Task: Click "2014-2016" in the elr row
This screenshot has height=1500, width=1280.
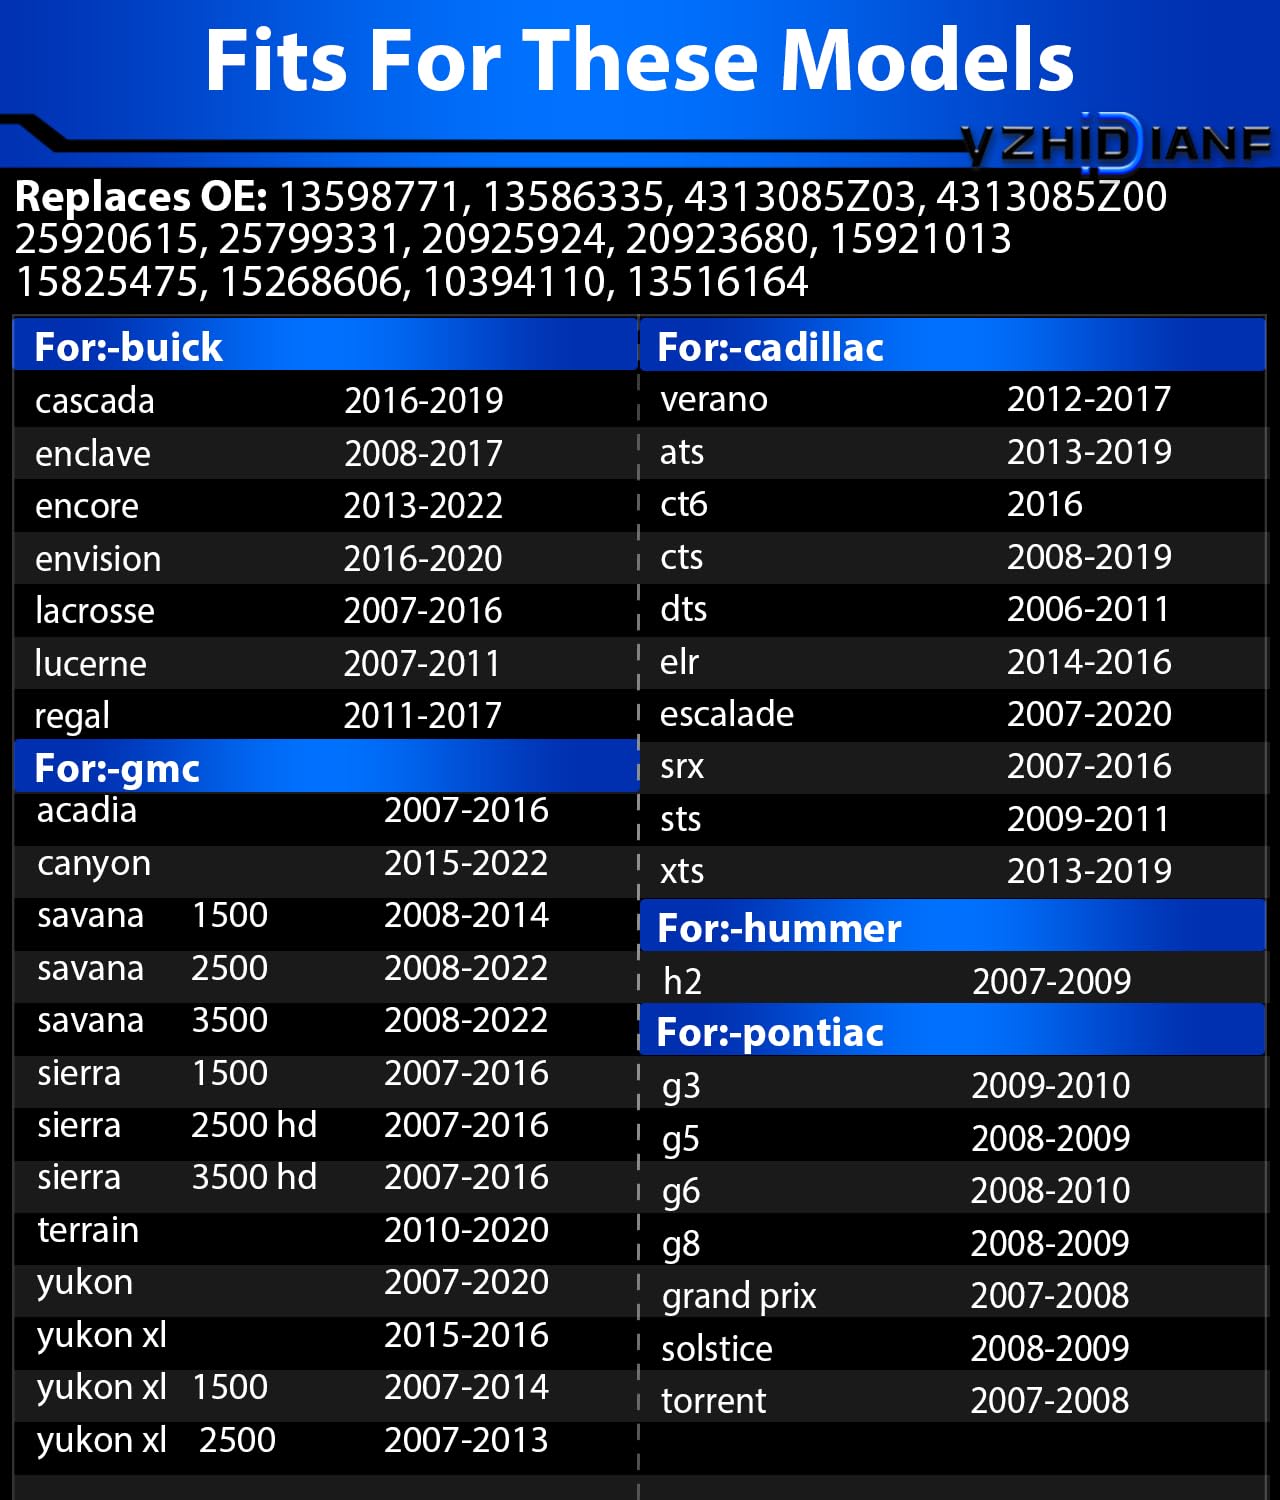Action: (x=1089, y=662)
